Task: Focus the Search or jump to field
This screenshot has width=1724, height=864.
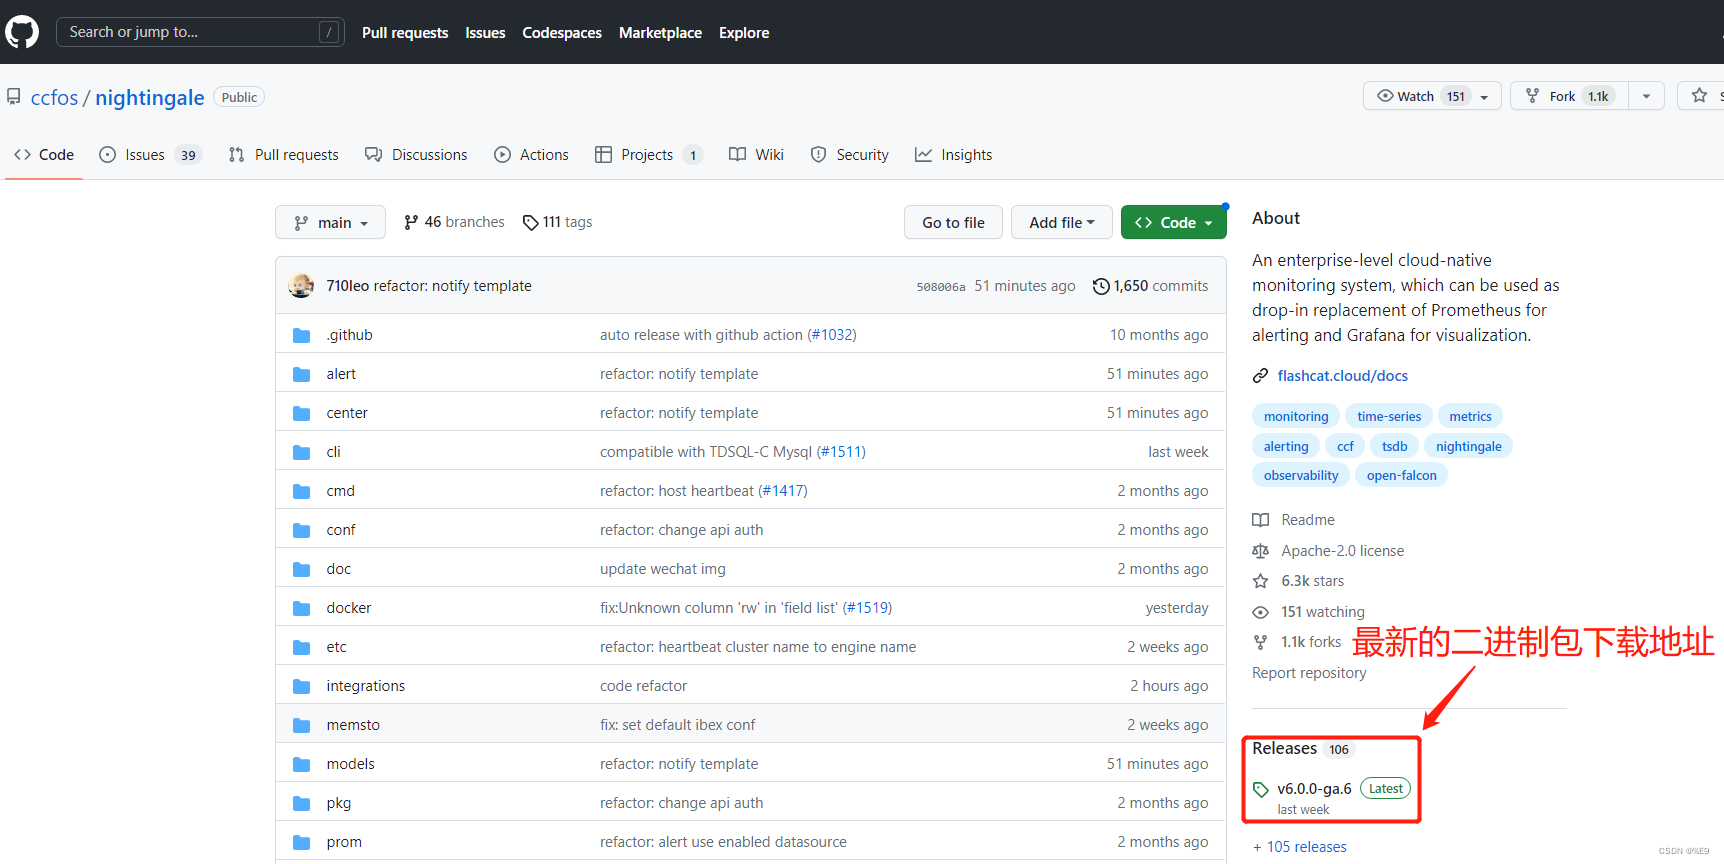Action: pos(200,32)
